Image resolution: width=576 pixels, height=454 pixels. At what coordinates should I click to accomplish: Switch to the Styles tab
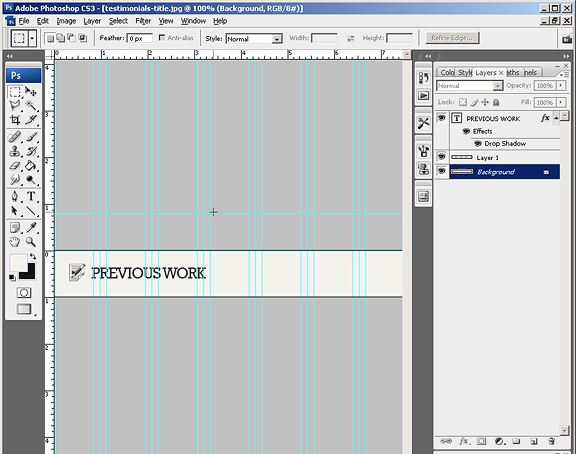tap(465, 72)
